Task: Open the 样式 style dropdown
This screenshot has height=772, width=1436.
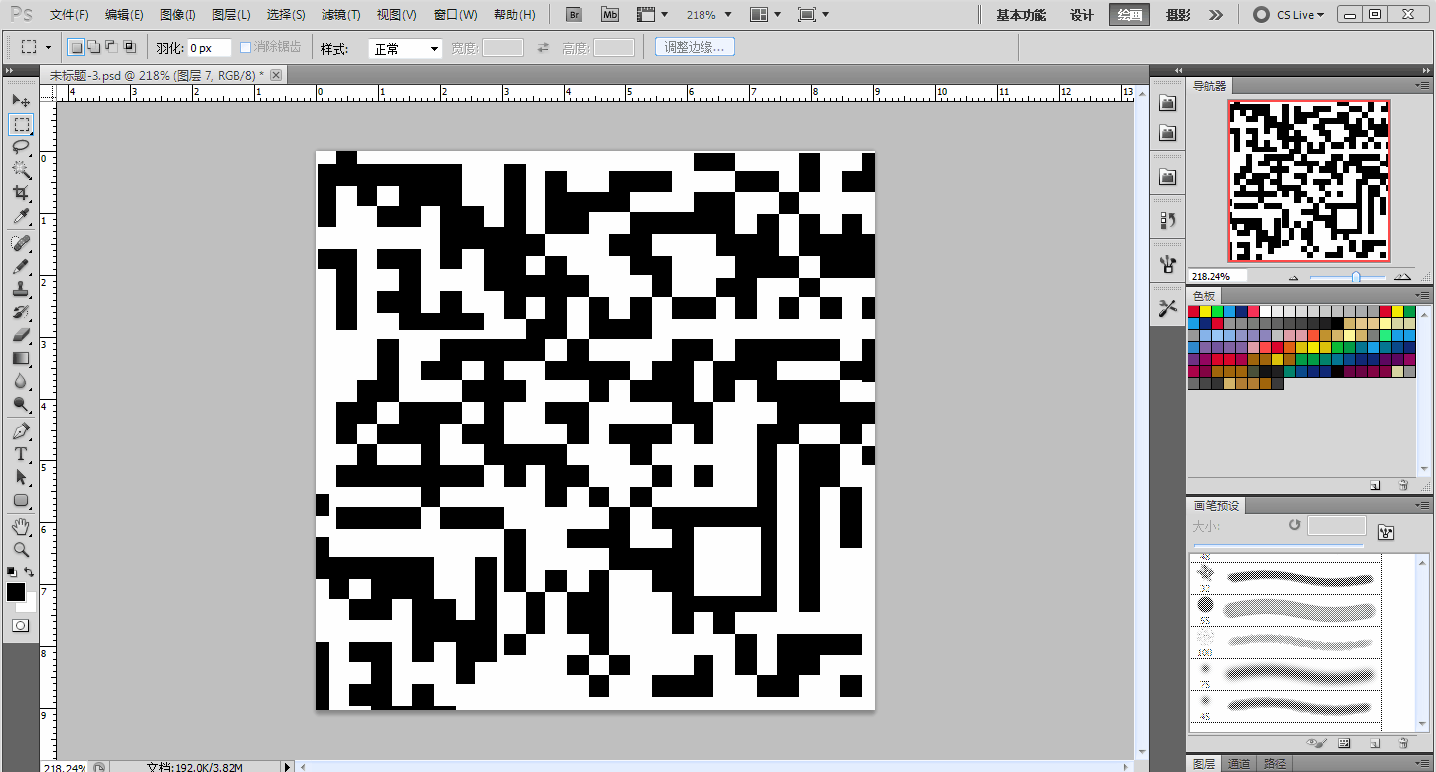Action: [406, 48]
